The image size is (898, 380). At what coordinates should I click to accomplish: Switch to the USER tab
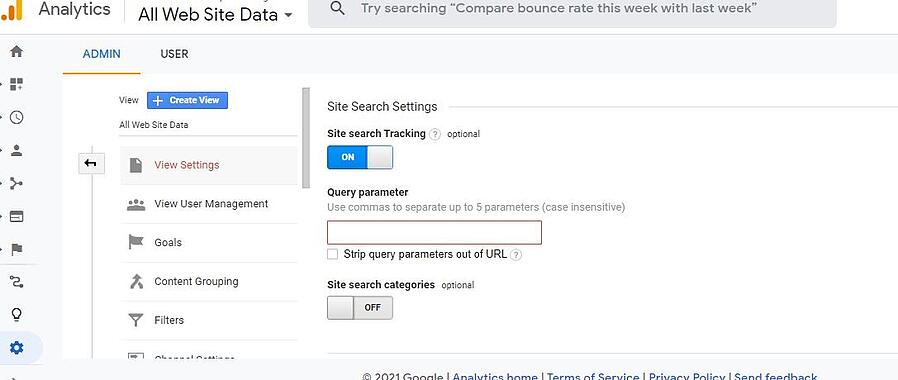(x=174, y=54)
